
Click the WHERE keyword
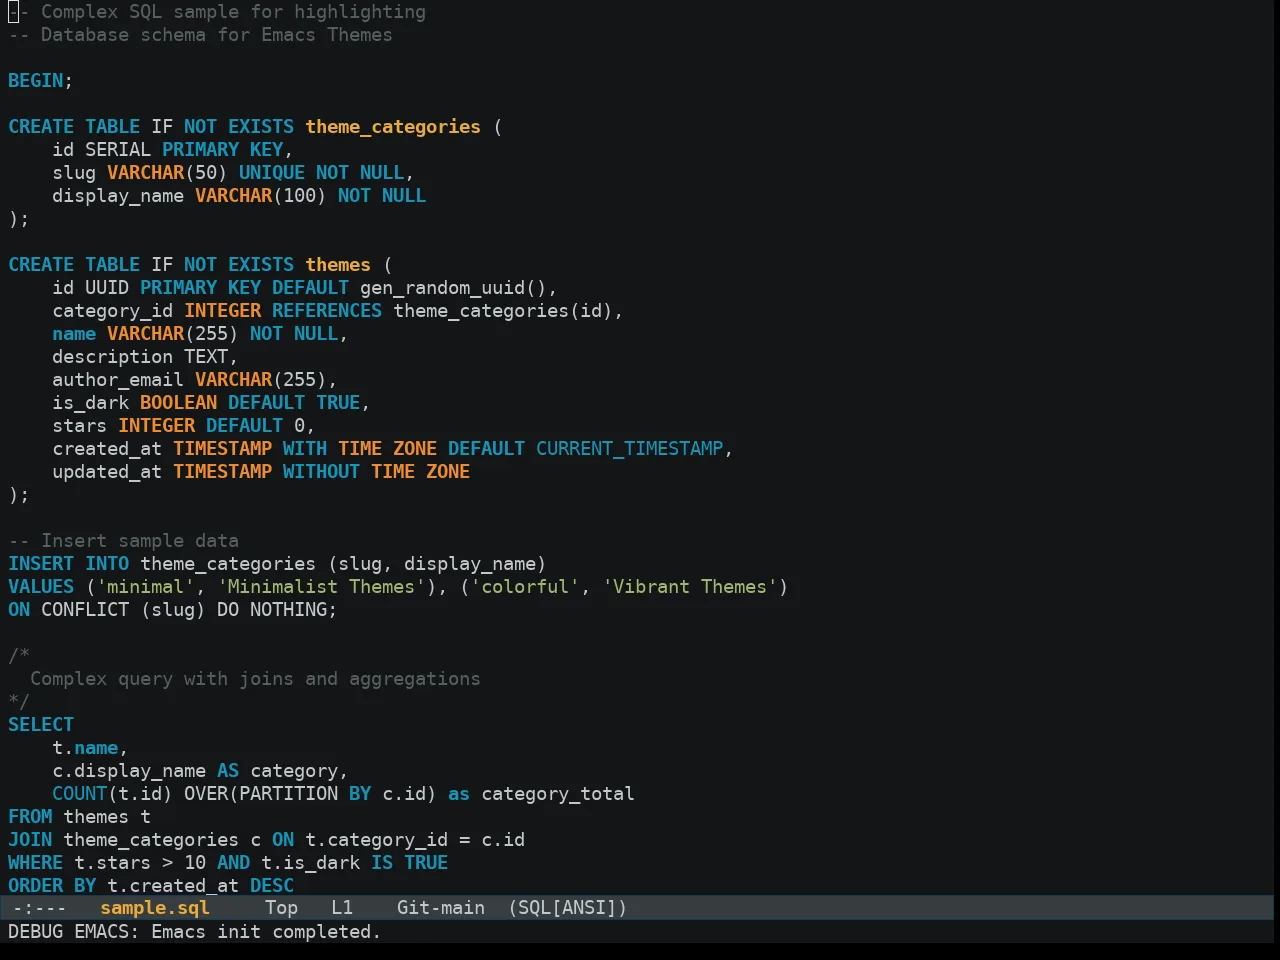point(36,863)
